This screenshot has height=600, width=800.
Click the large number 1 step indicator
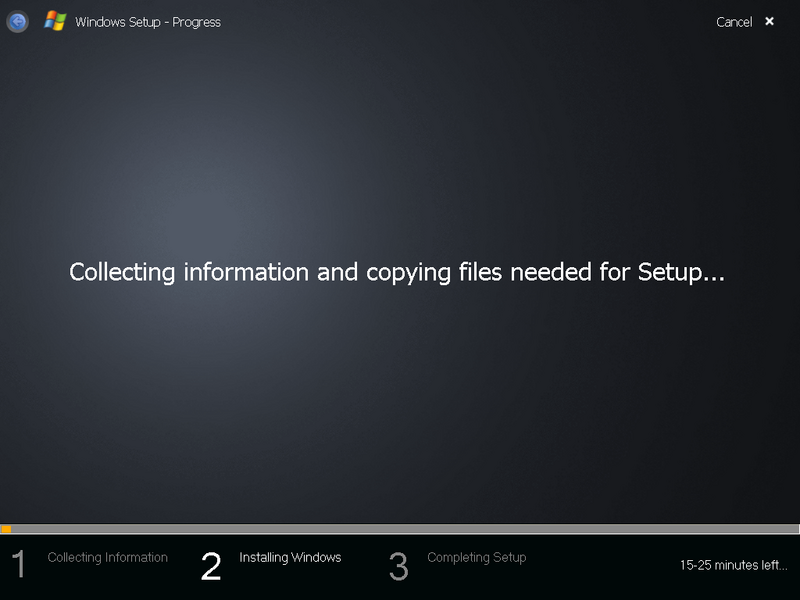coord(18,564)
